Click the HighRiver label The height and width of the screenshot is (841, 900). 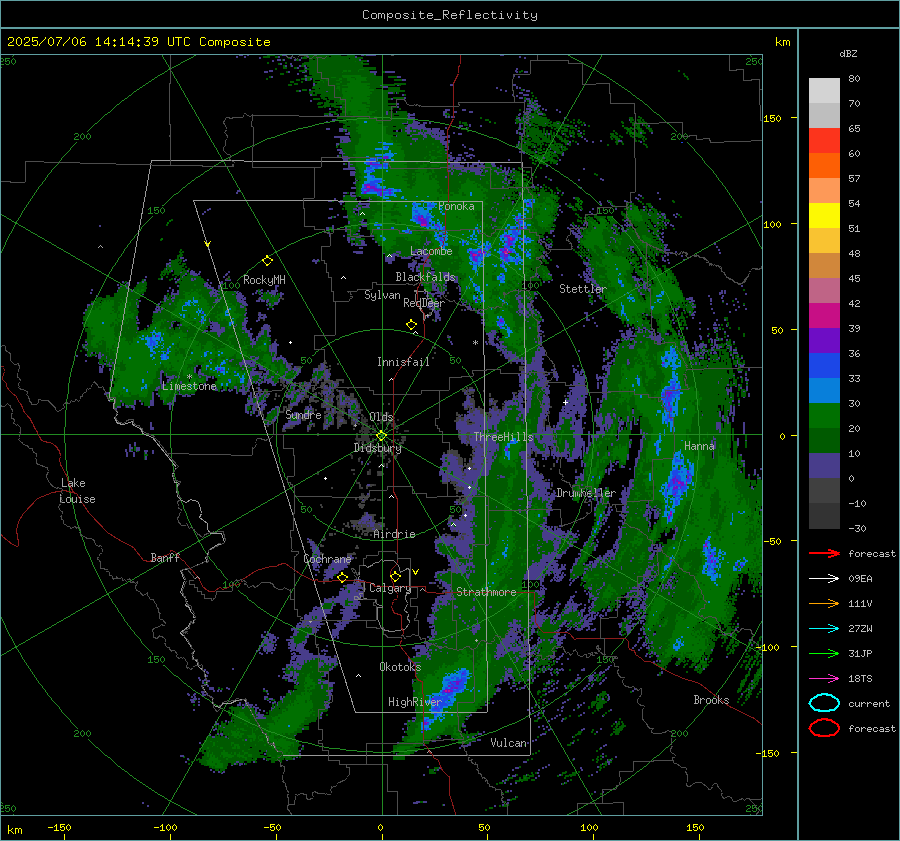pyautogui.click(x=414, y=702)
